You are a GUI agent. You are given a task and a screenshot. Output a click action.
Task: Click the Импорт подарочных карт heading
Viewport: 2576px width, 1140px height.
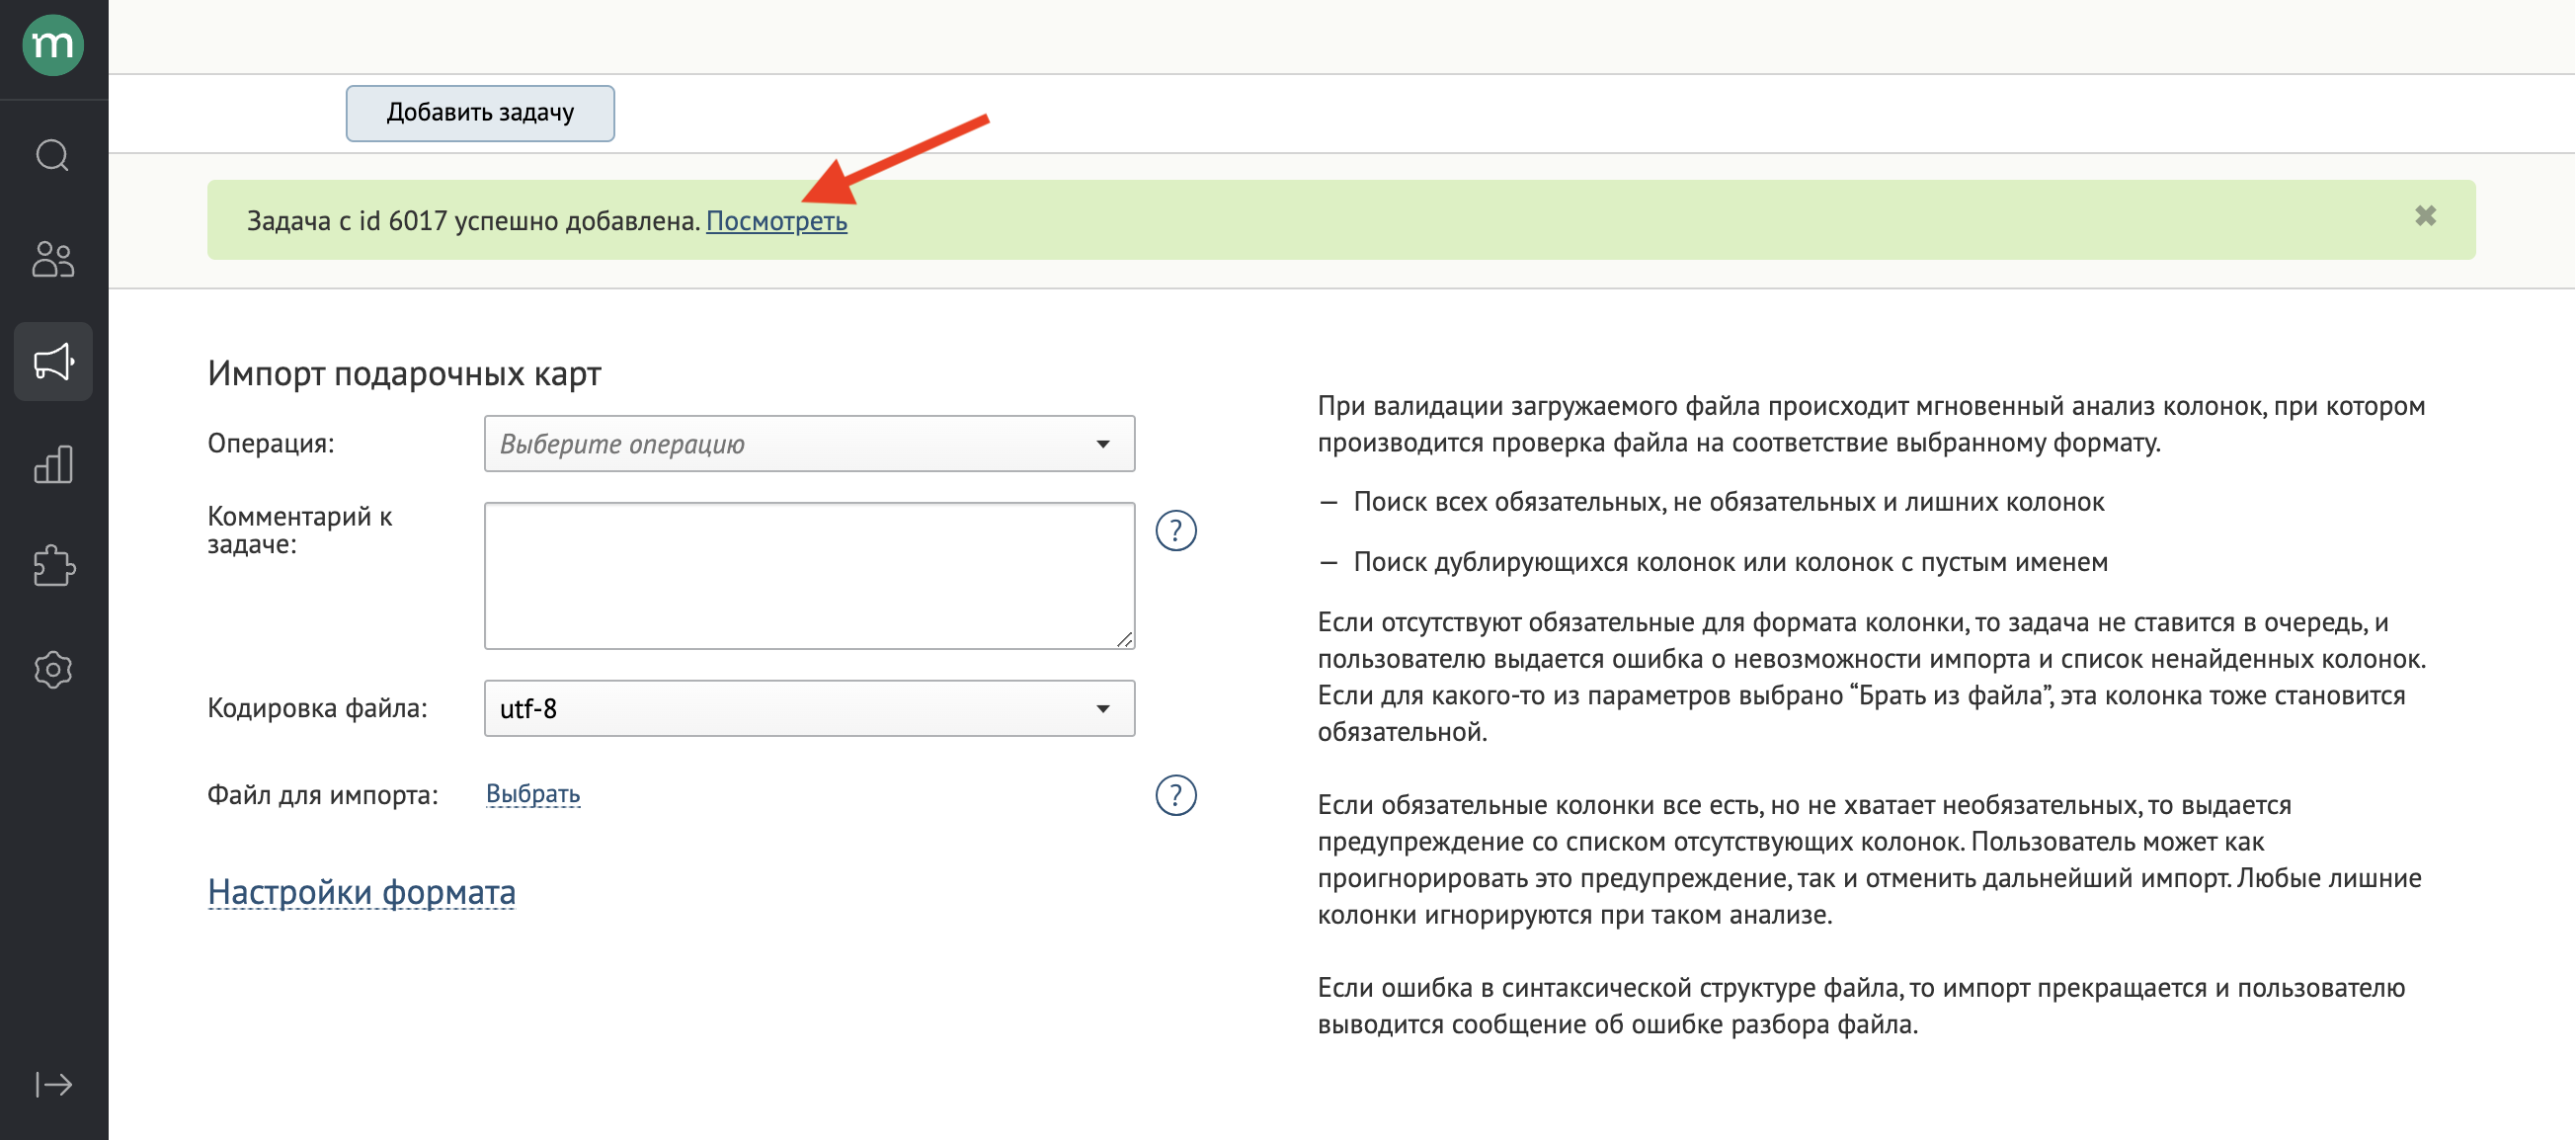point(404,373)
